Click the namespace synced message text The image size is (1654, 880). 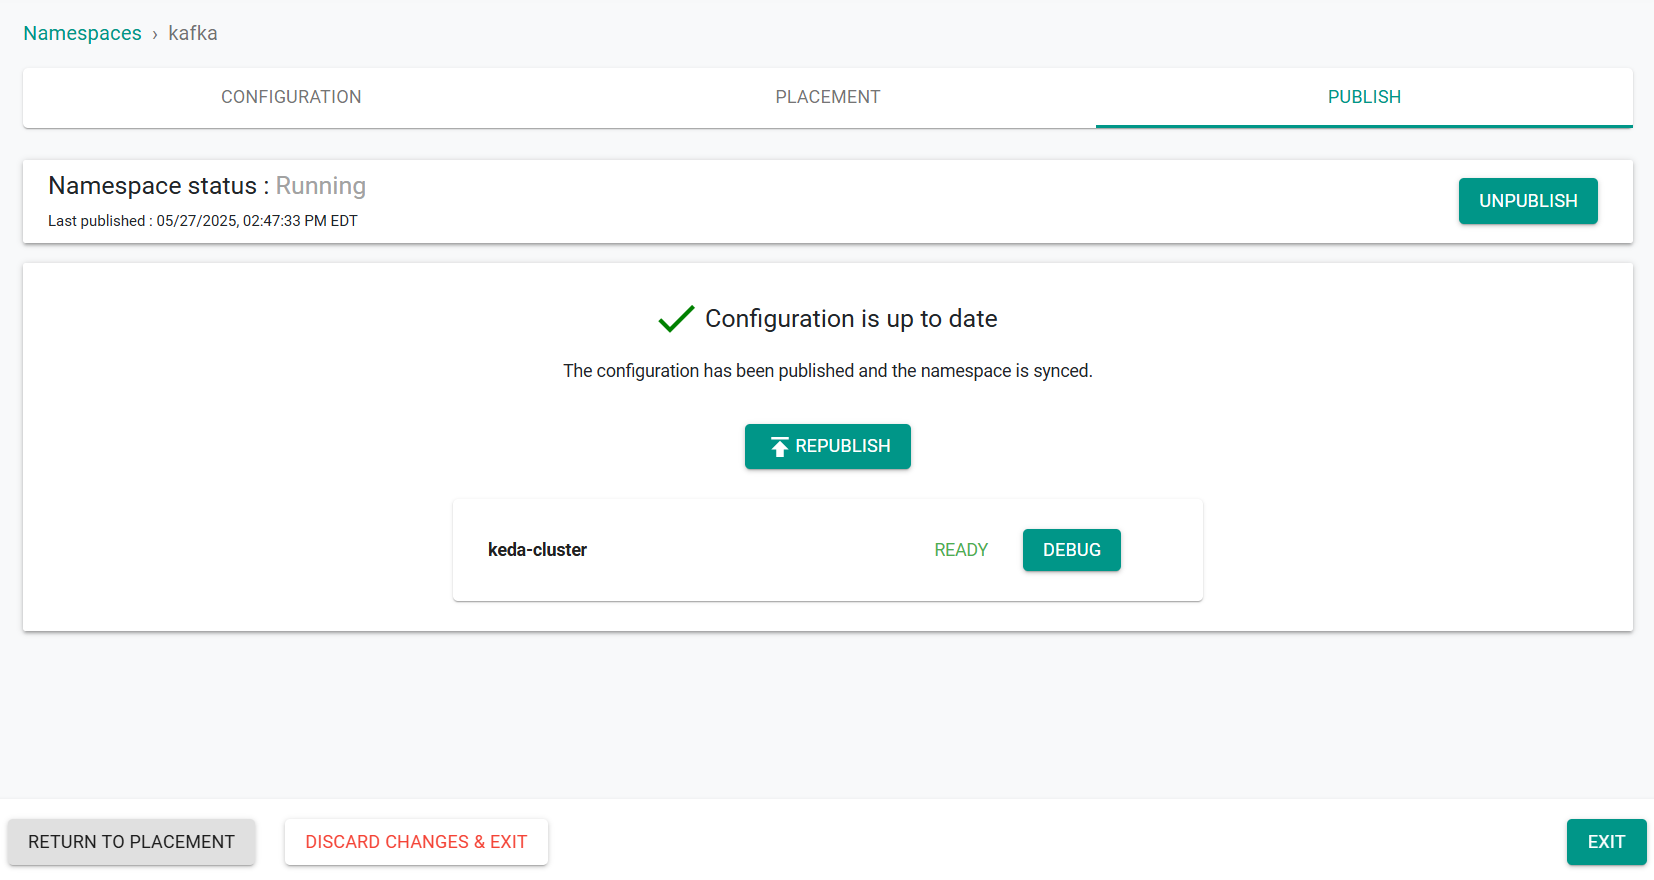(x=828, y=371)
